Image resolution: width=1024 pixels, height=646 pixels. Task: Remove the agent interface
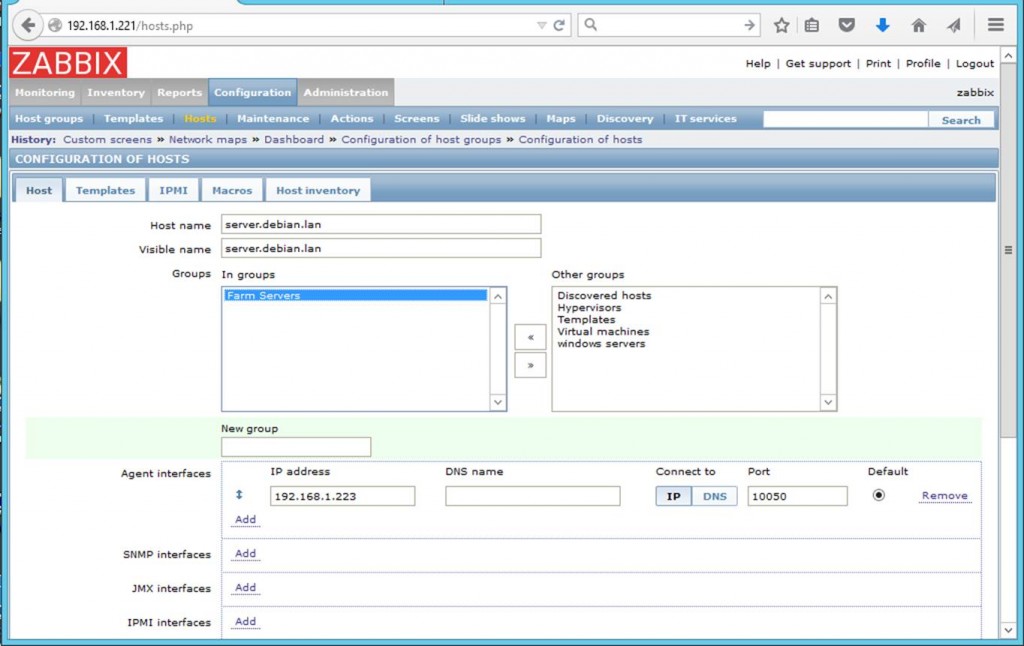944,494
